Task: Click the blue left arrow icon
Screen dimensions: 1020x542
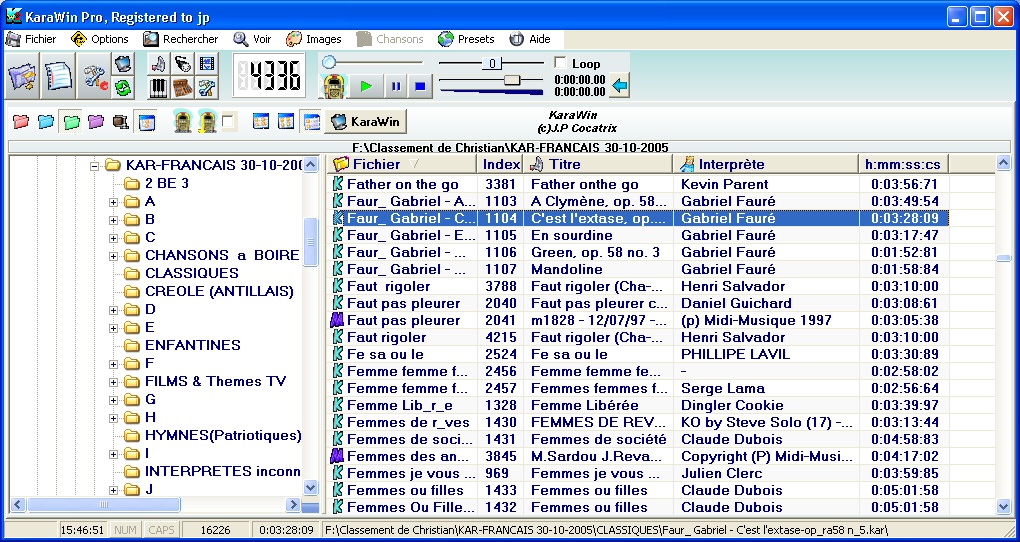Action: (620, 86)
